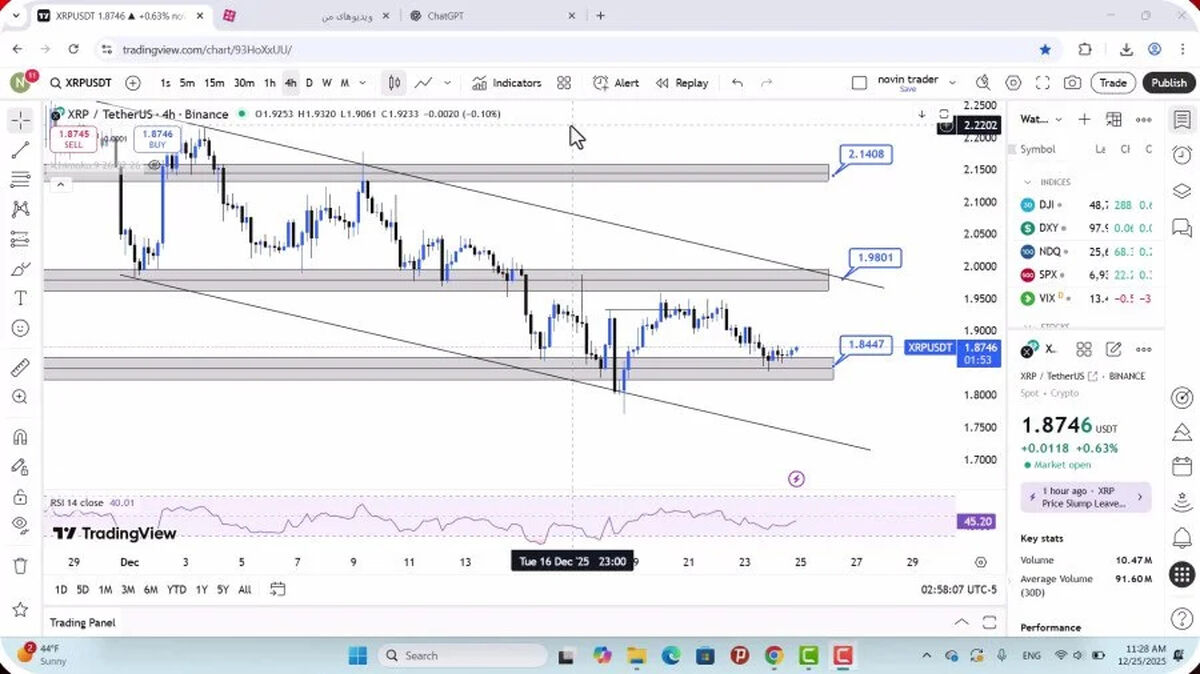Start bar Replay mode

(682, 83)
